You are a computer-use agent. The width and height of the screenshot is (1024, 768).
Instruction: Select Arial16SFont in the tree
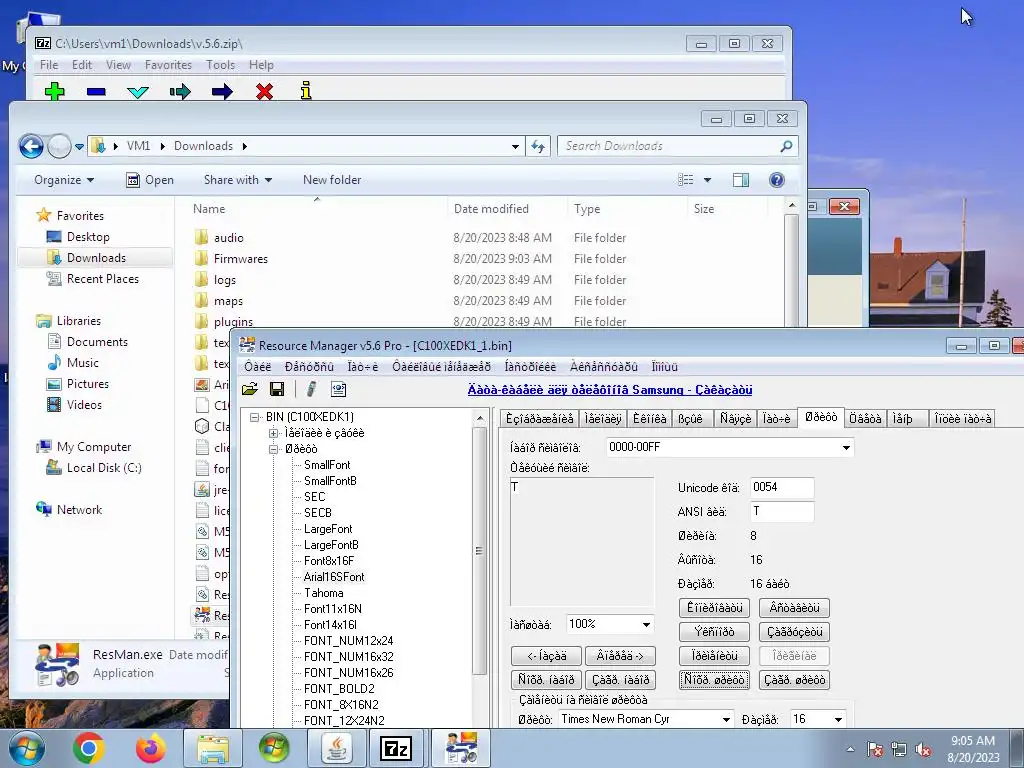(334, 577)
